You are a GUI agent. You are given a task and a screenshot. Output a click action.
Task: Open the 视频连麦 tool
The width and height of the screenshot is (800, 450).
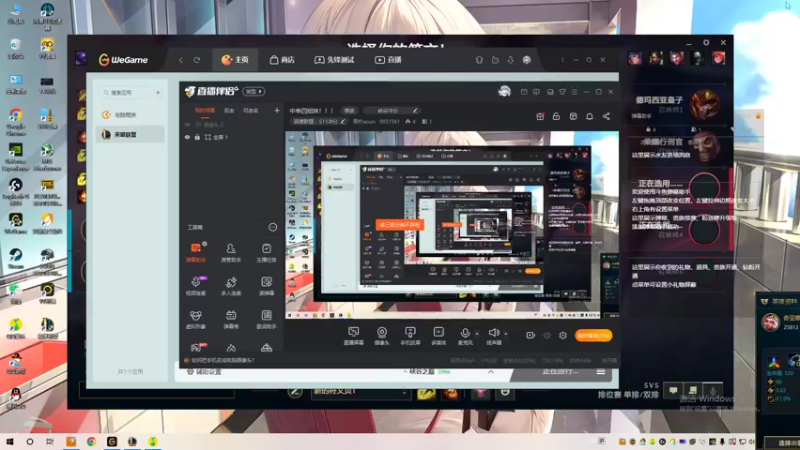[195, 286]
